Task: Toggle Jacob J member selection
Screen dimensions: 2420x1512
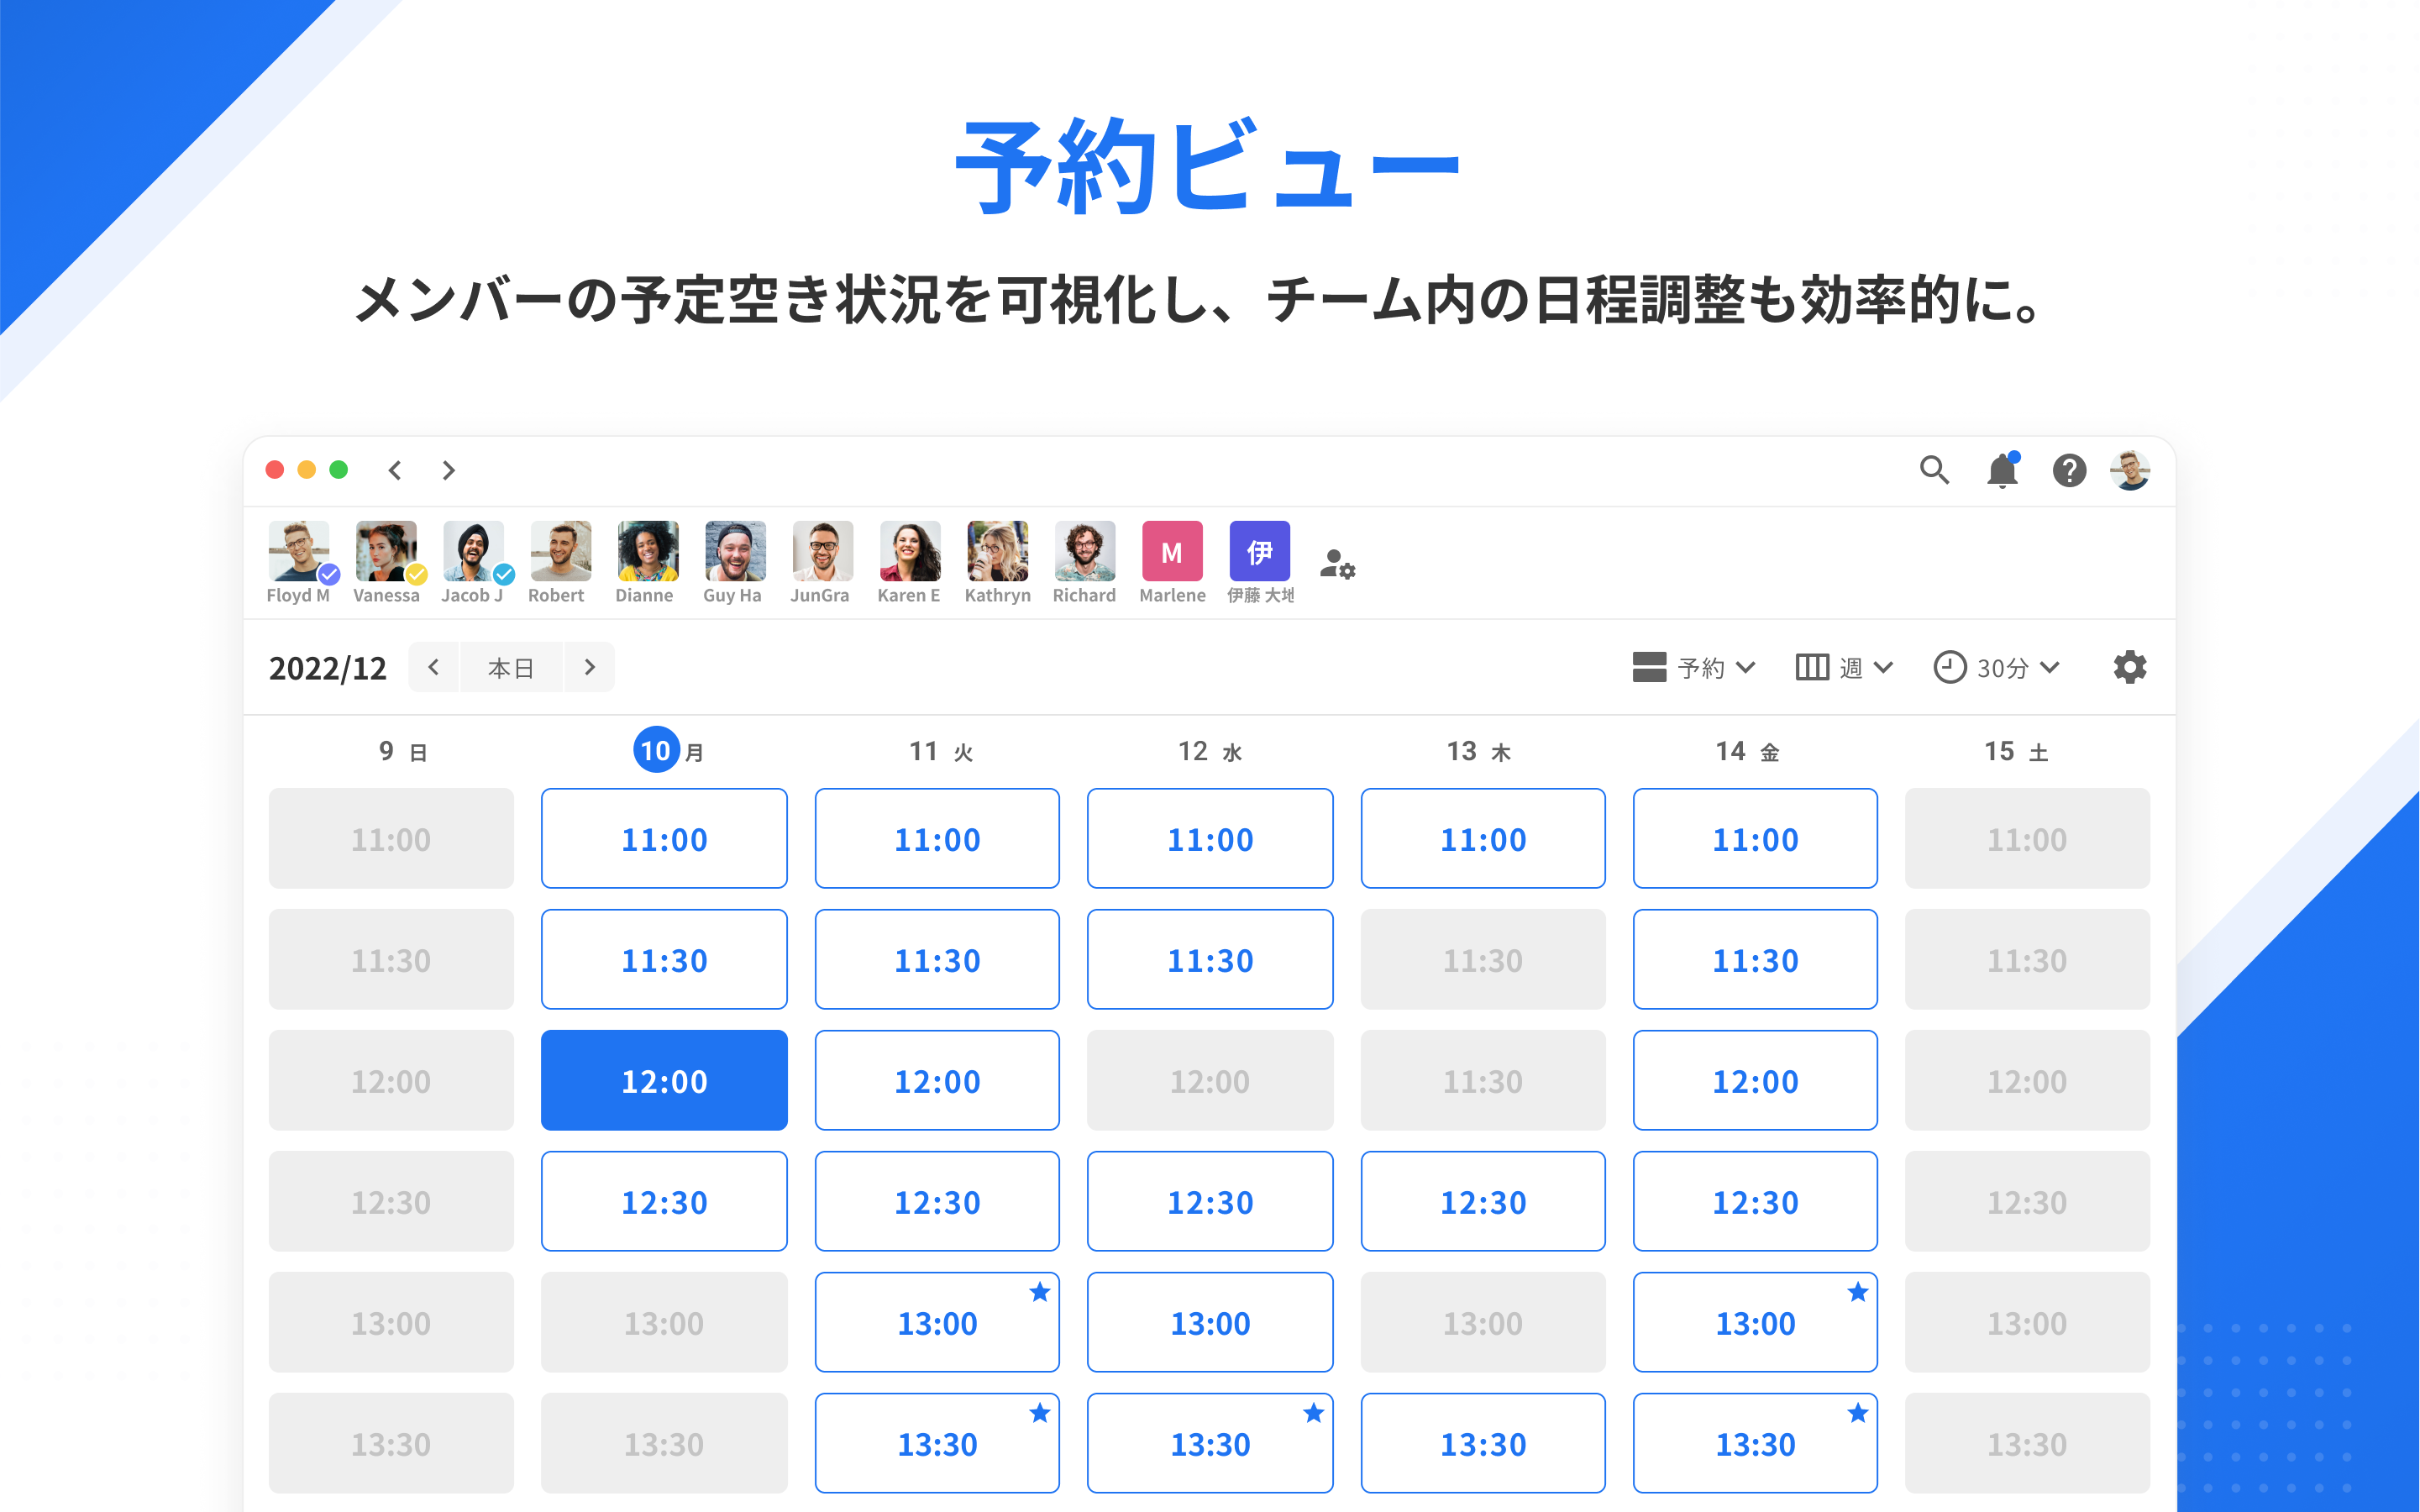Action: tap(473, 552)
